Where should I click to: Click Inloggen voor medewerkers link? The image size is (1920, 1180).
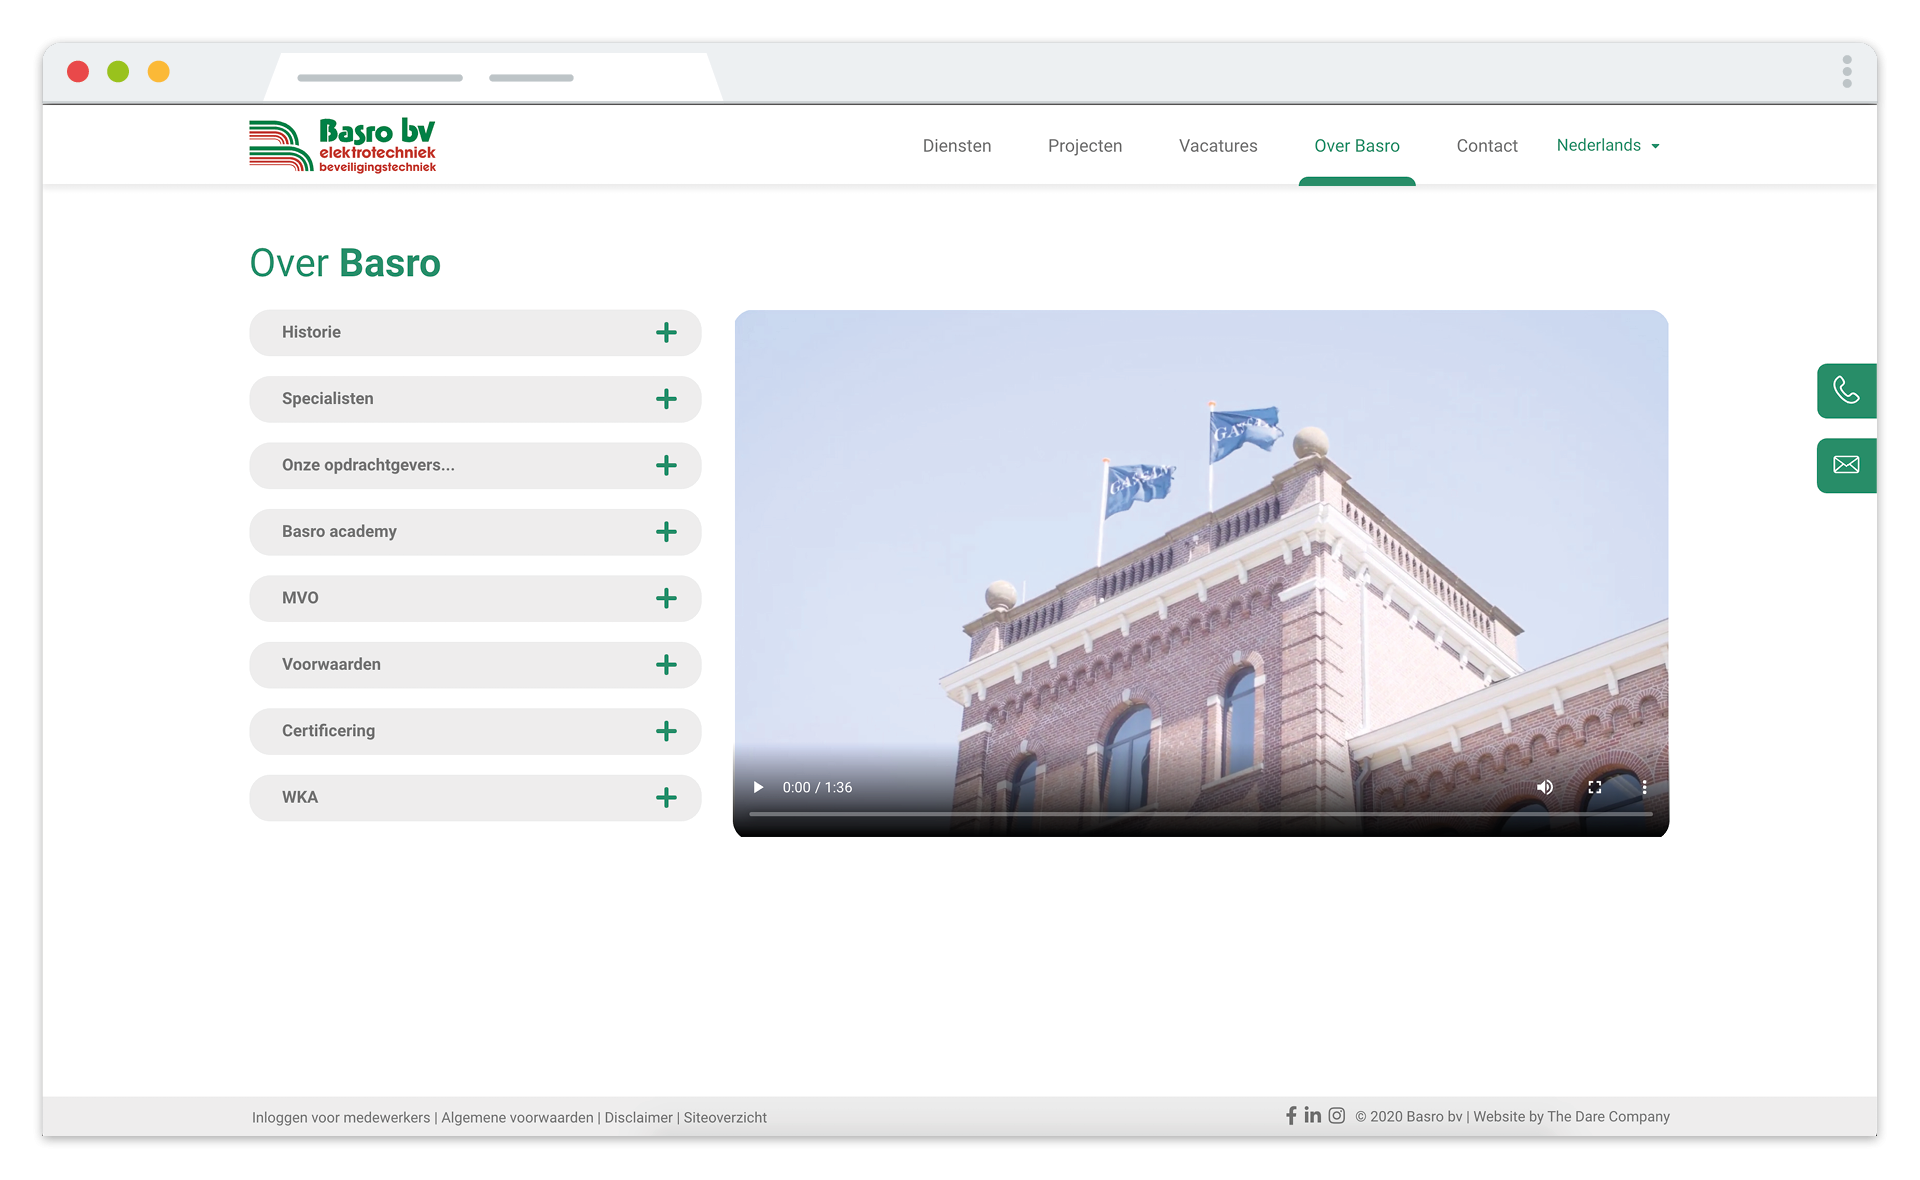[341, 1117]
